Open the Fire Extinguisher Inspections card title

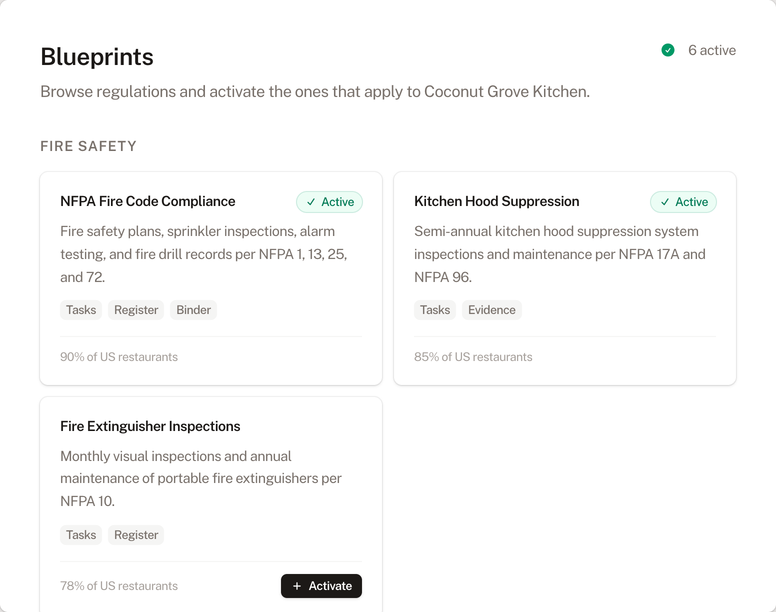pyautogui.click(x=150, y=426)
